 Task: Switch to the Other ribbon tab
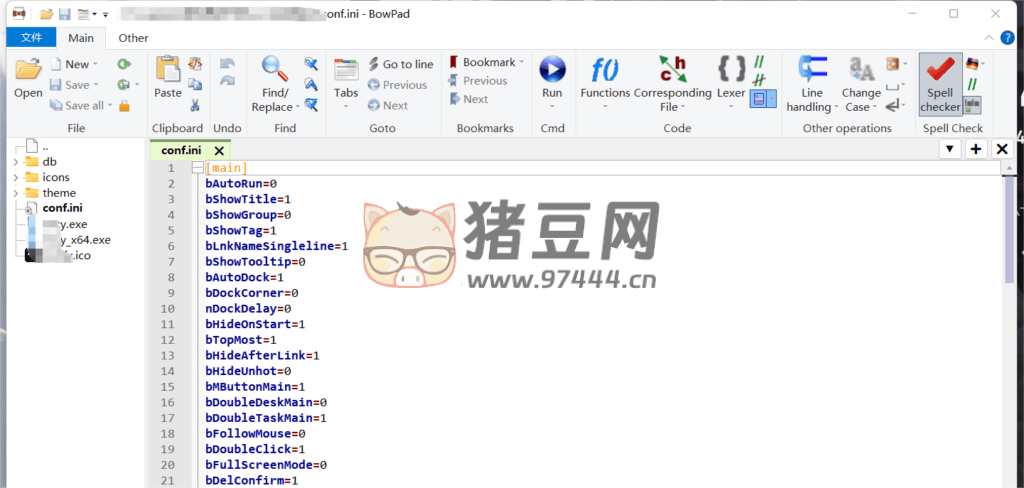(x=133, y=38)
